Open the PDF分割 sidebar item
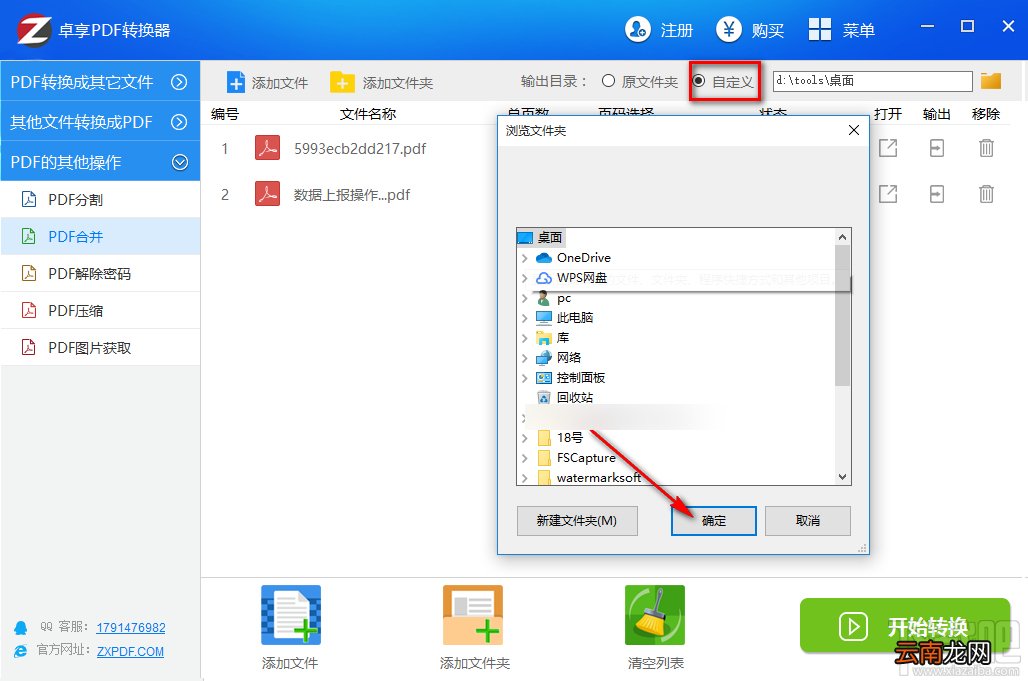Screen dimensions: 1028x681 (100, 199)
